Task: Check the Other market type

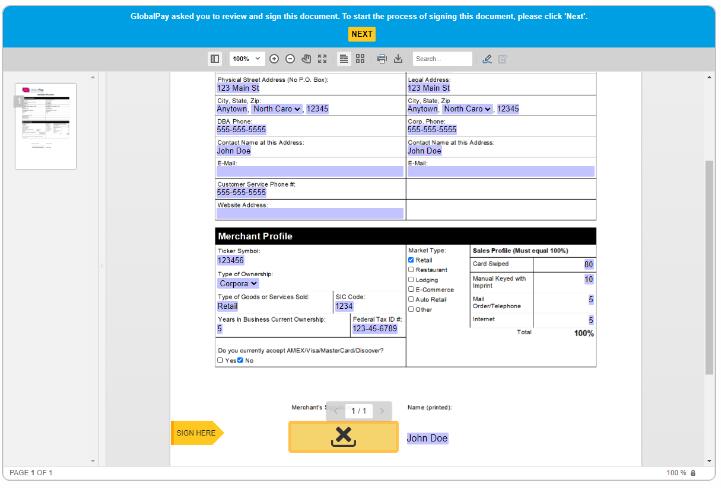Action: (411, 309)
